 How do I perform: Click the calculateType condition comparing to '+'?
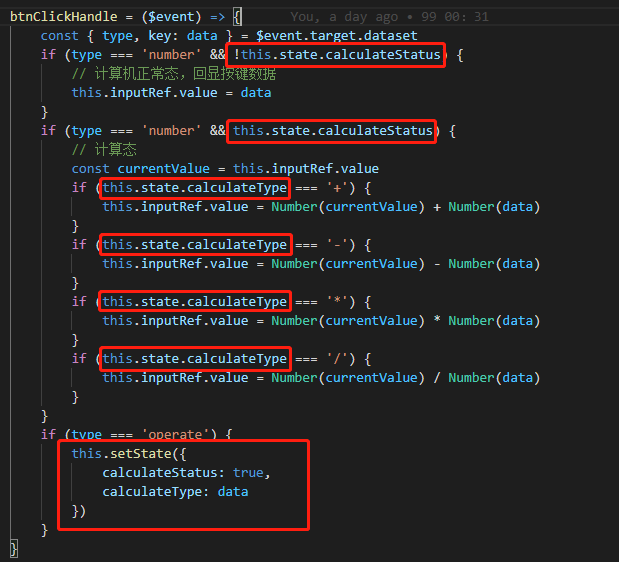click(195, 188)
